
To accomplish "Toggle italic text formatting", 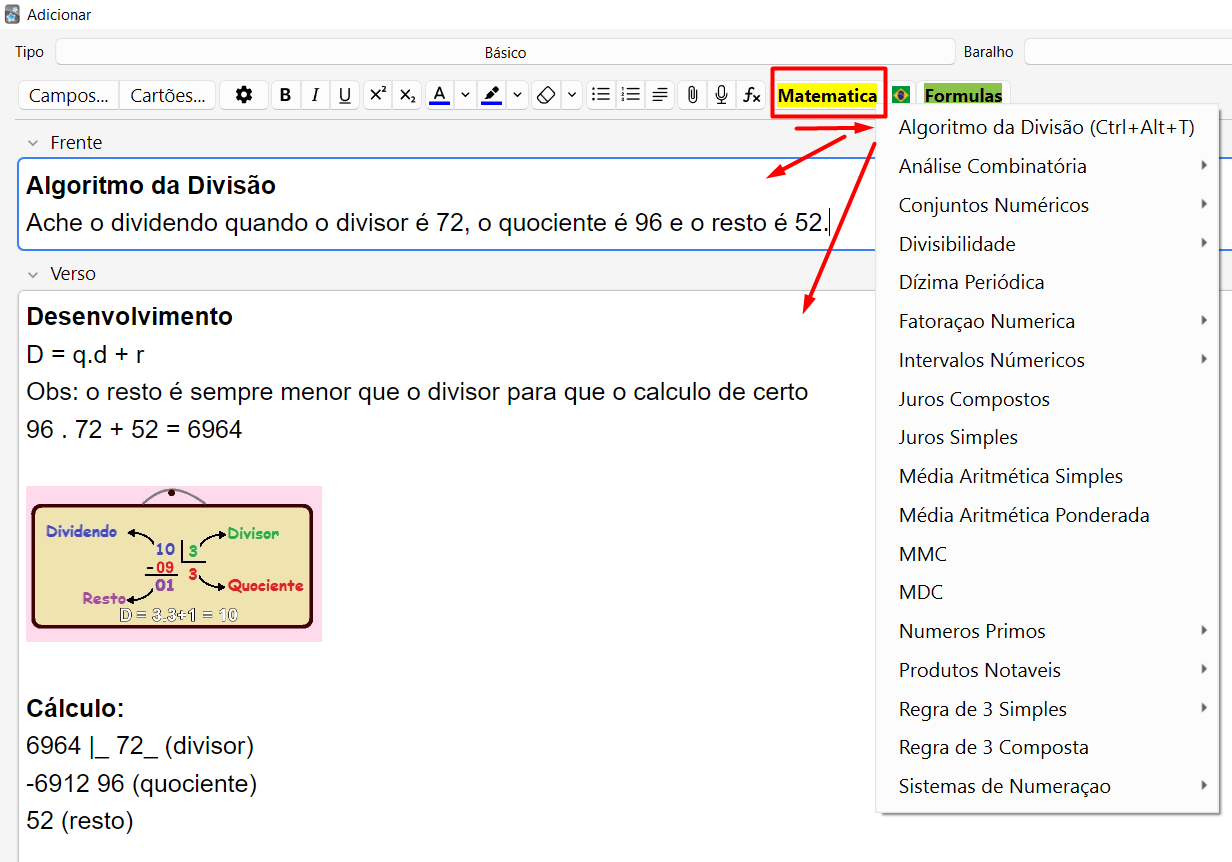I will click(x=315, y=95).
